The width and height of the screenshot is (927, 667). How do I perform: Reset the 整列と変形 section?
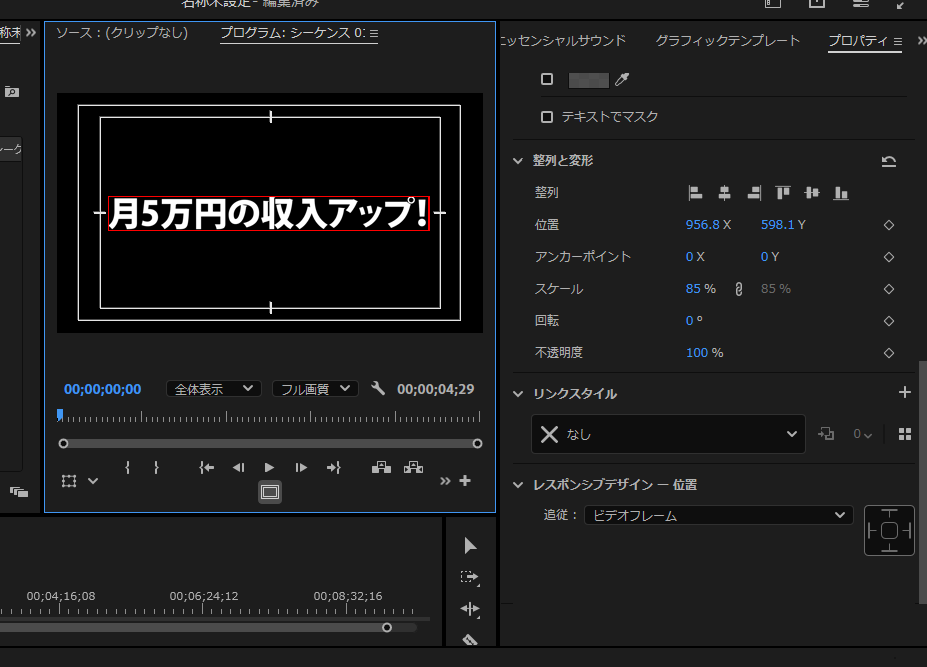888,161
